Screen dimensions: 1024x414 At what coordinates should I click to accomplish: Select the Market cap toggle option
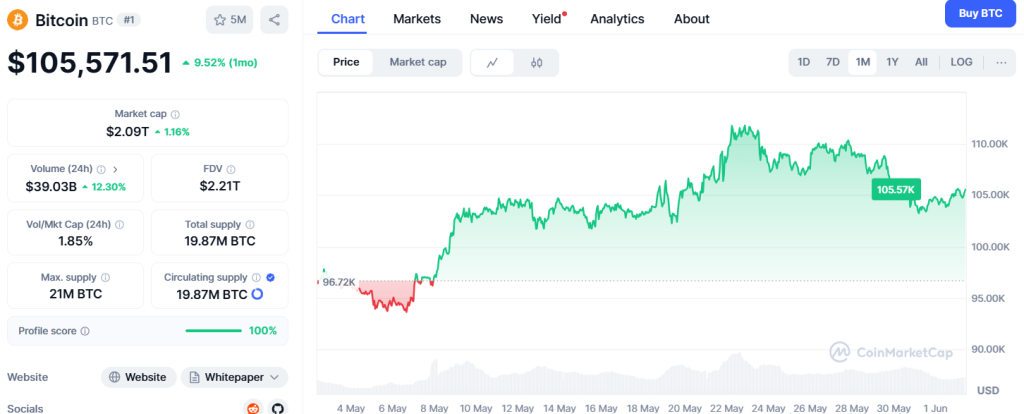coord(418,62)
